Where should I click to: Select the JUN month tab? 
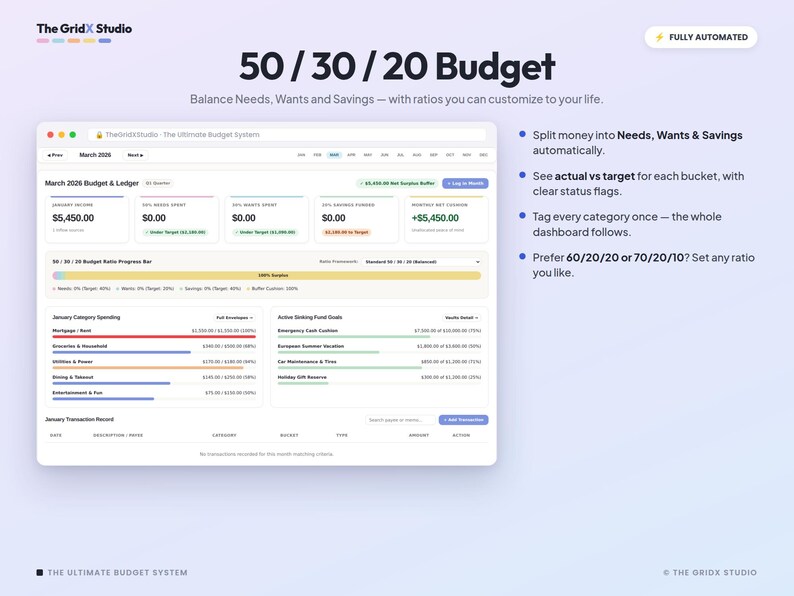tap(384, 155)
